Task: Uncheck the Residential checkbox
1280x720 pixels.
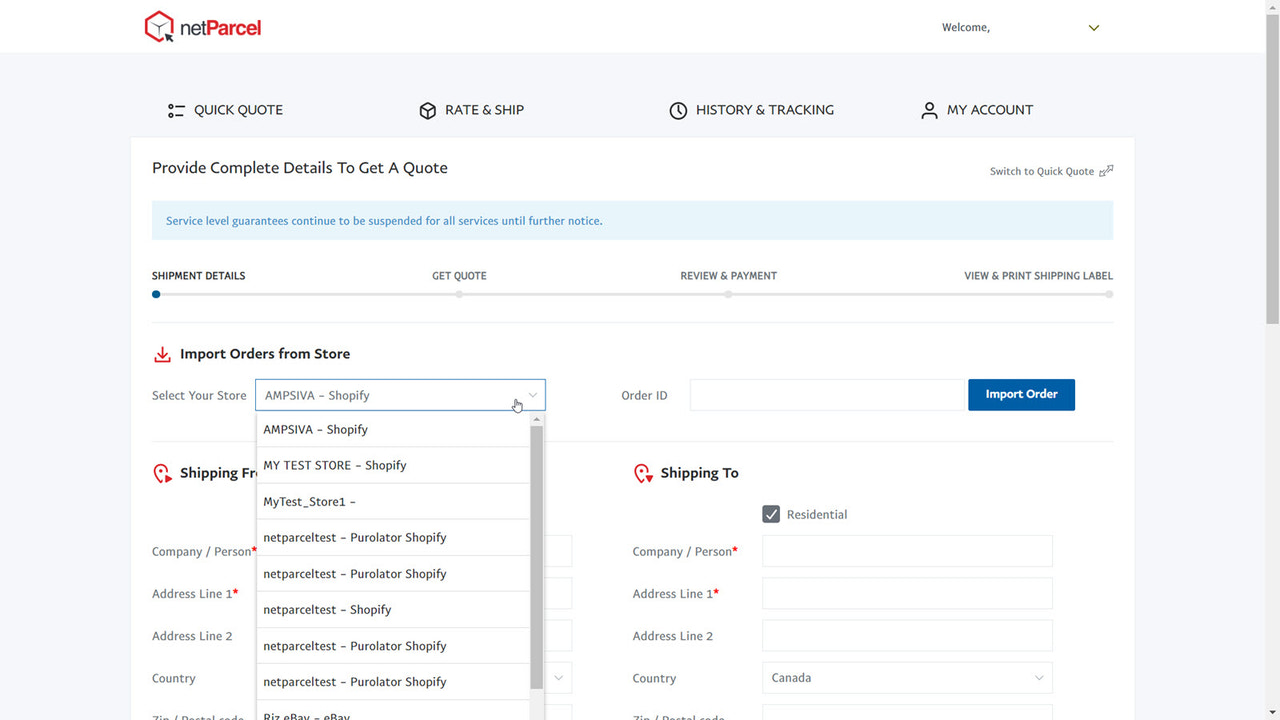Action: 771,514
